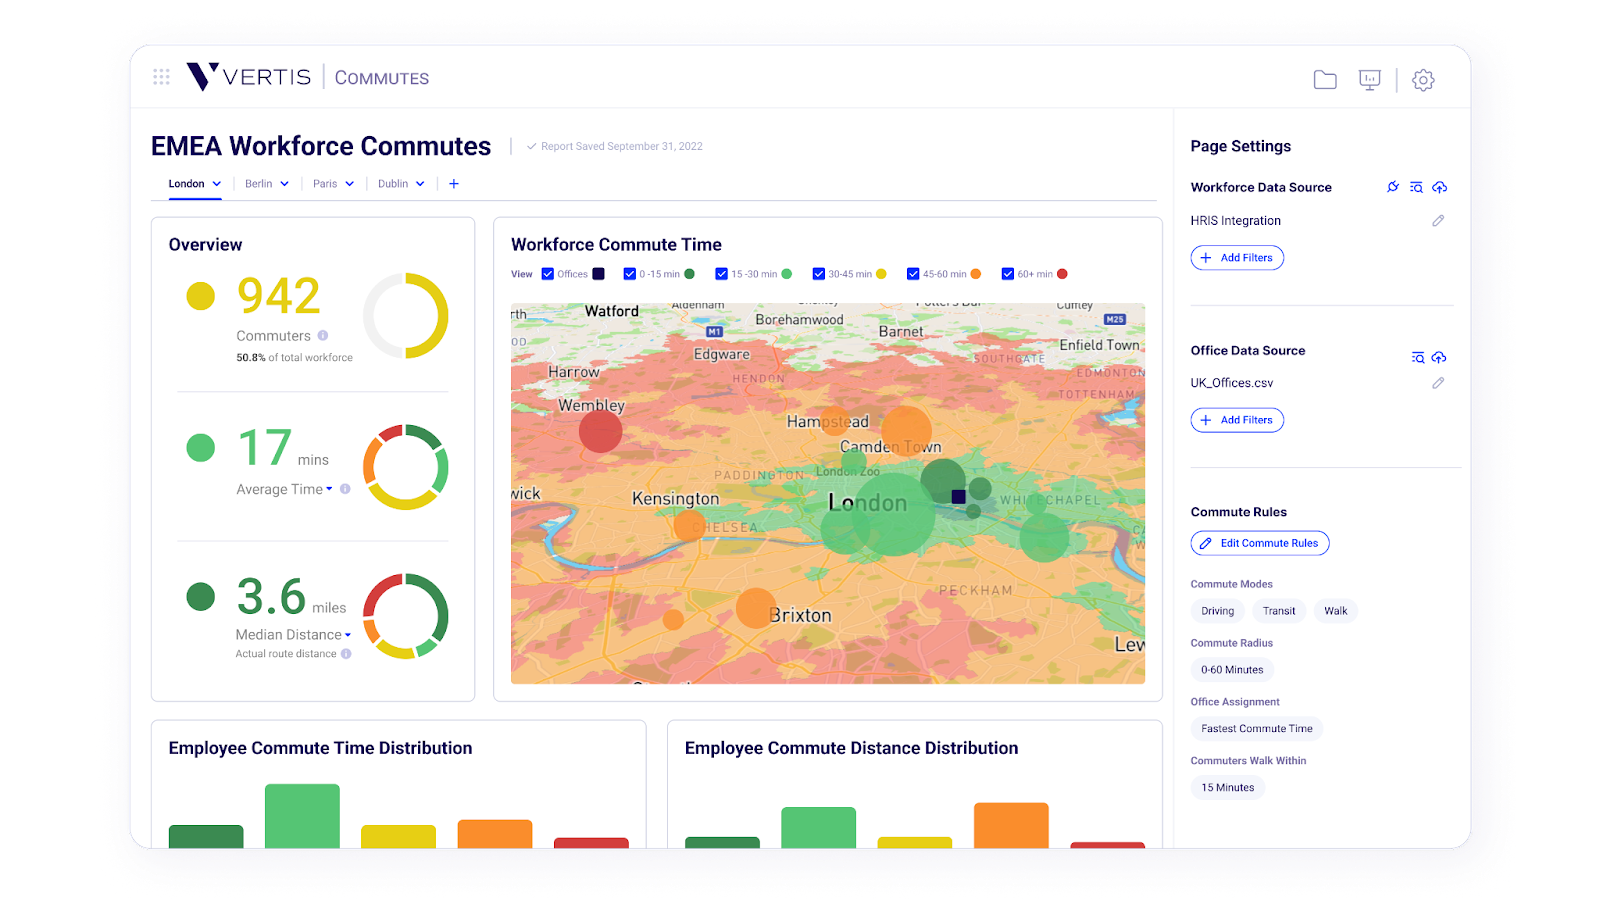Screen dimensions: 1600x900
Task: Click the cloud upload icon for Workforce Data Source
Action: coord(1440,187)
